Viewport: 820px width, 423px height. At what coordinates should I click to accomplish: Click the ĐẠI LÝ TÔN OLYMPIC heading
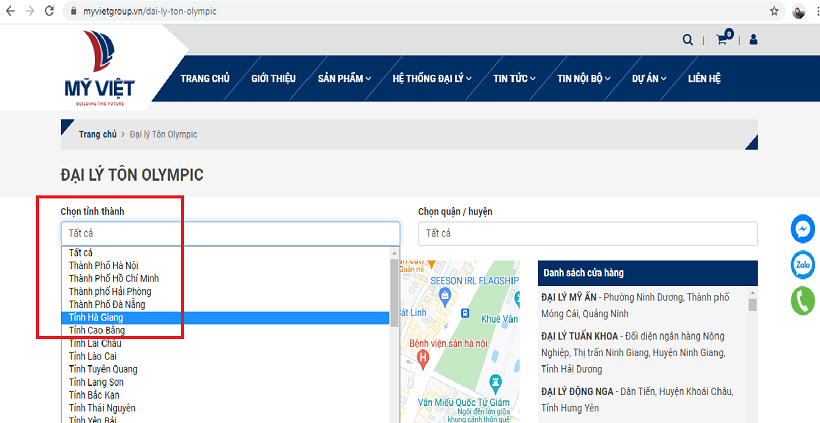(132, 175)
